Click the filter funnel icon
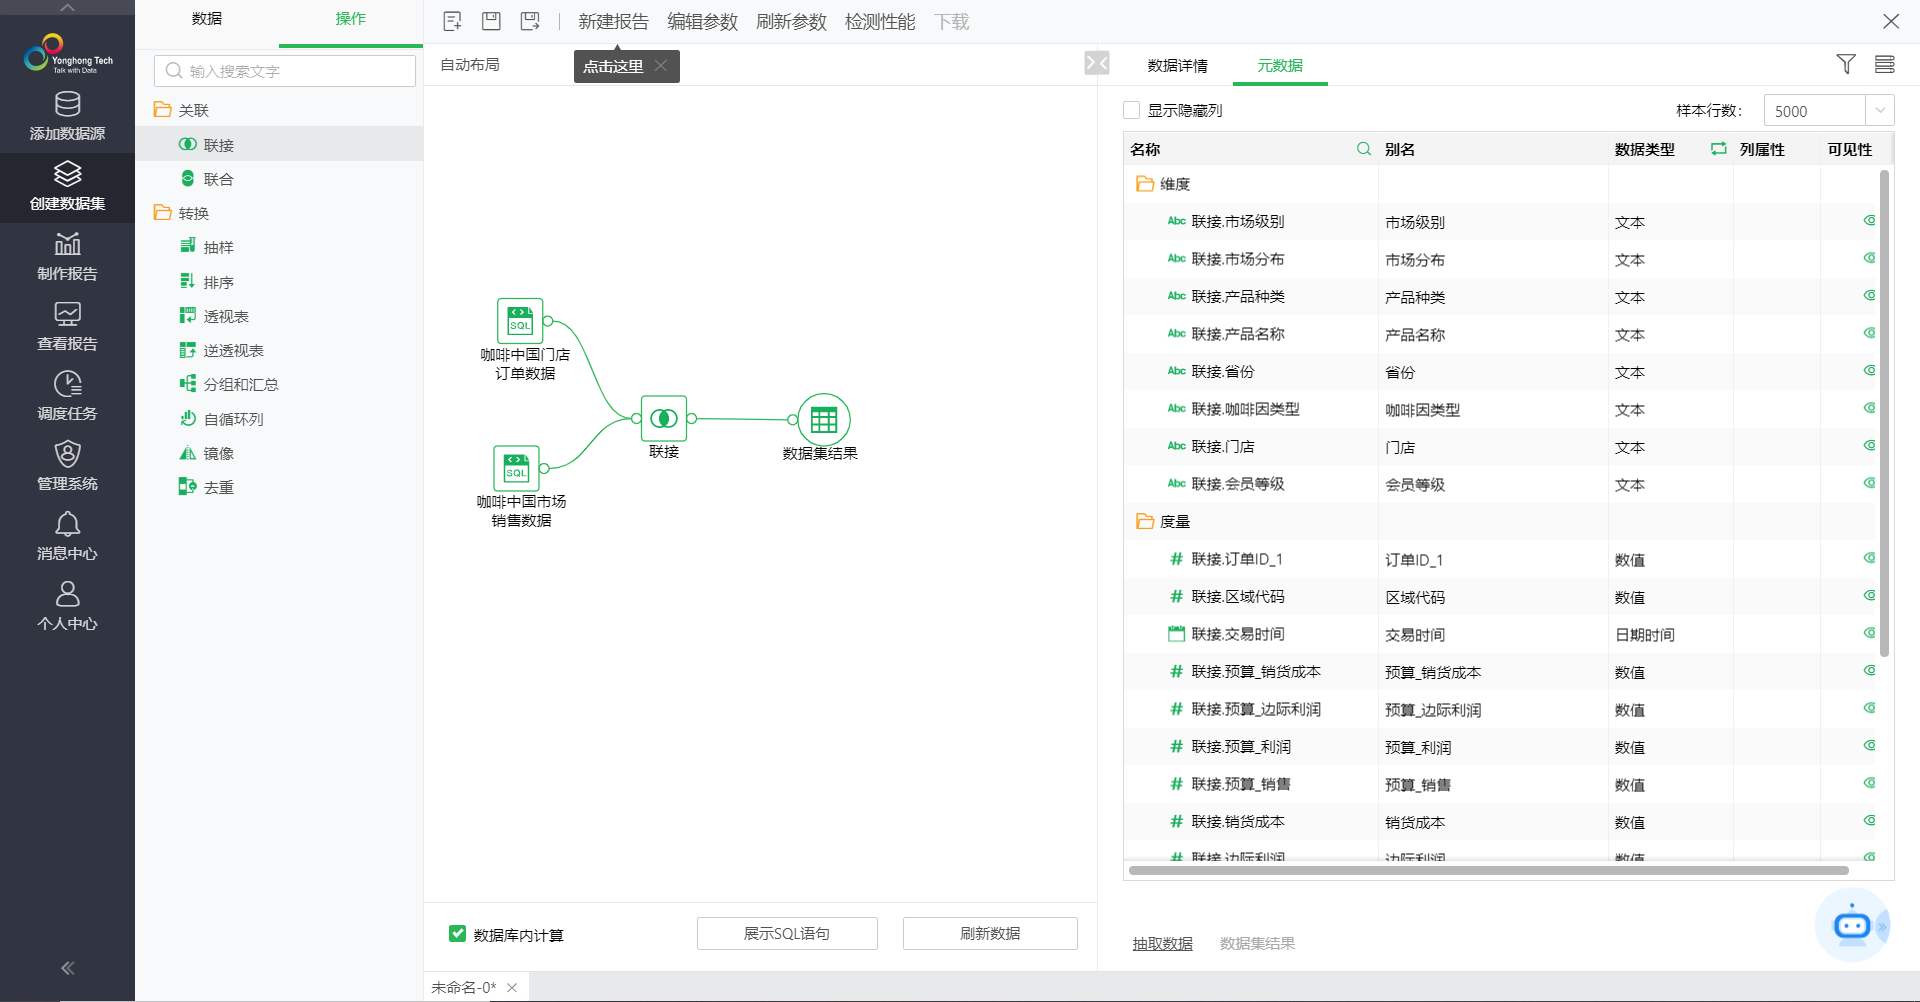The height and width of the screenshot is (1002, 1920). [x=1846, y=64]
